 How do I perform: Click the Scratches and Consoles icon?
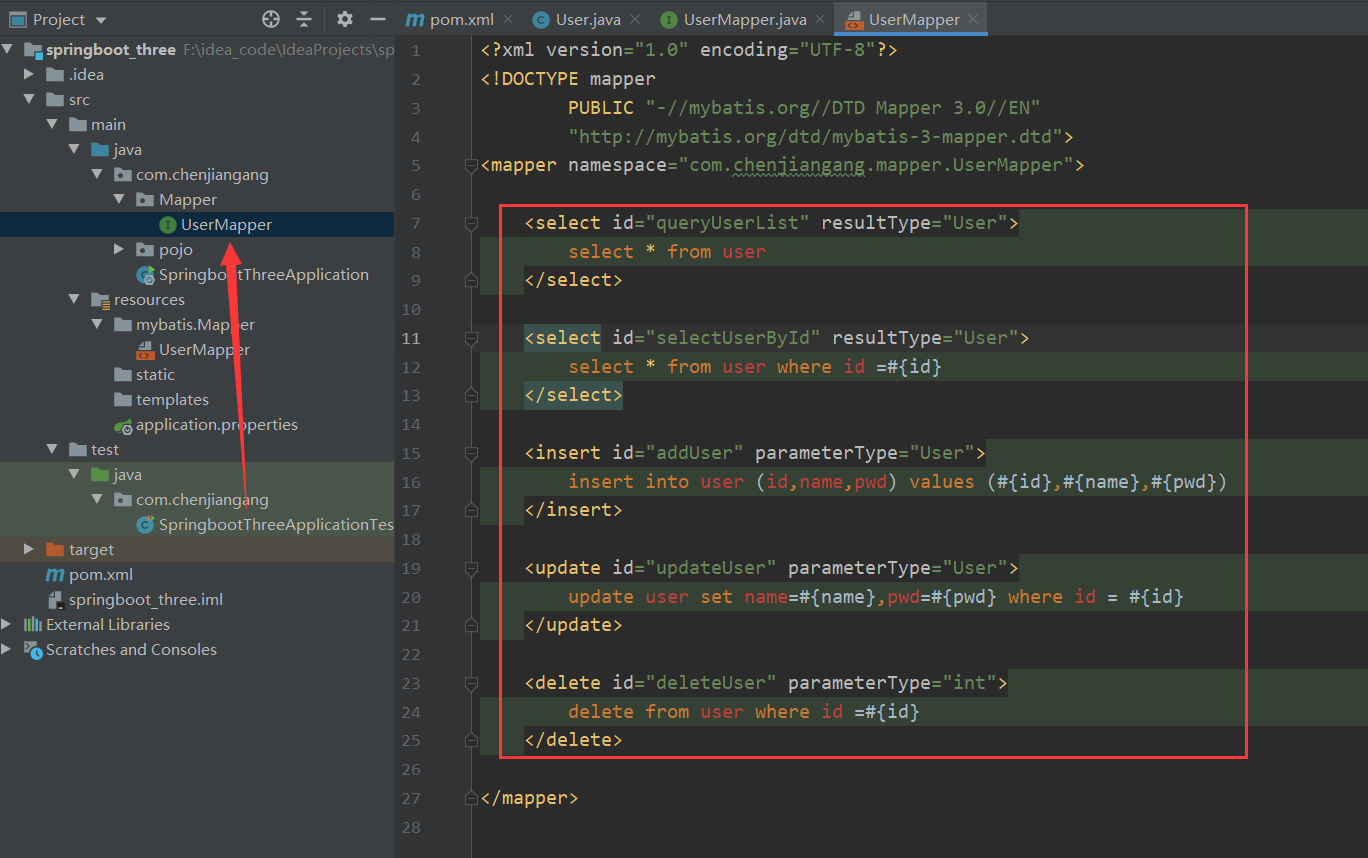[x=32, y=649]
